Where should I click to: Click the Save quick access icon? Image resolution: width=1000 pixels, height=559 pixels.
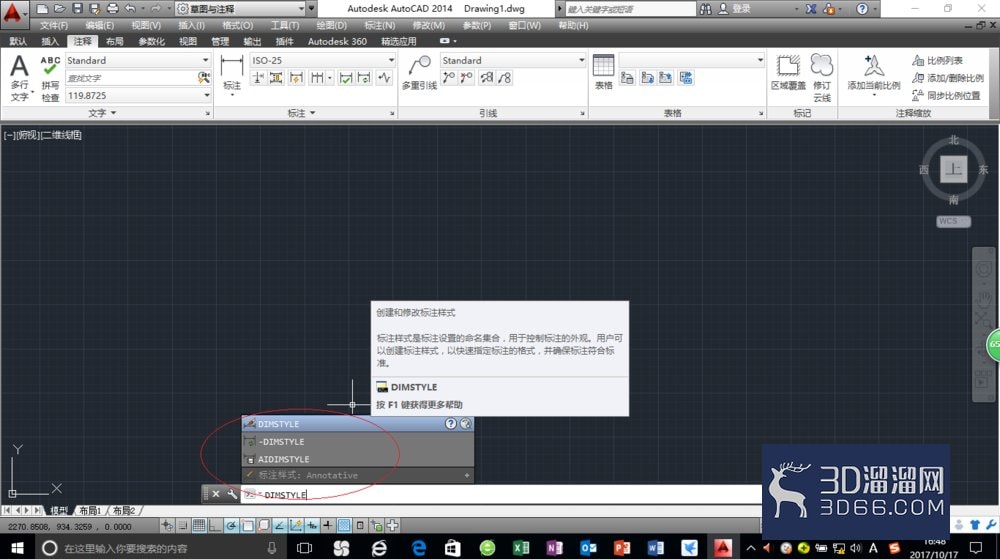tap(77, 9)
